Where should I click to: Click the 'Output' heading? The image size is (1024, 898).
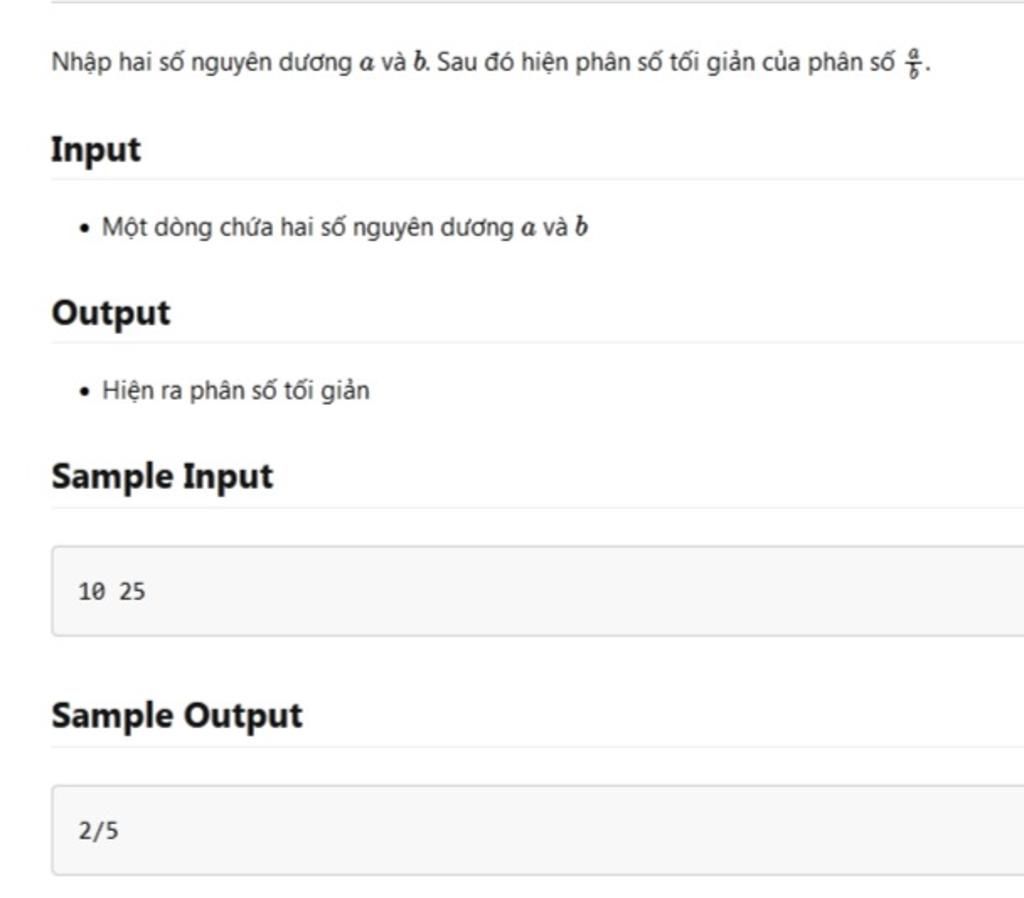pyautogui.click(x=111, y=313)
